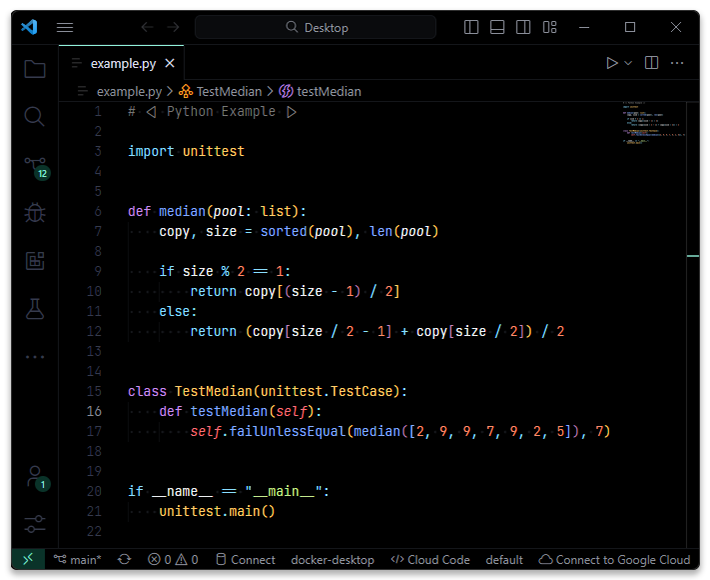Image resolution: width=710 pixels, height=580 pixels.
Task: Open problems errors and warnings indicator
Action: pyautogui.click(x=173, y=560)
